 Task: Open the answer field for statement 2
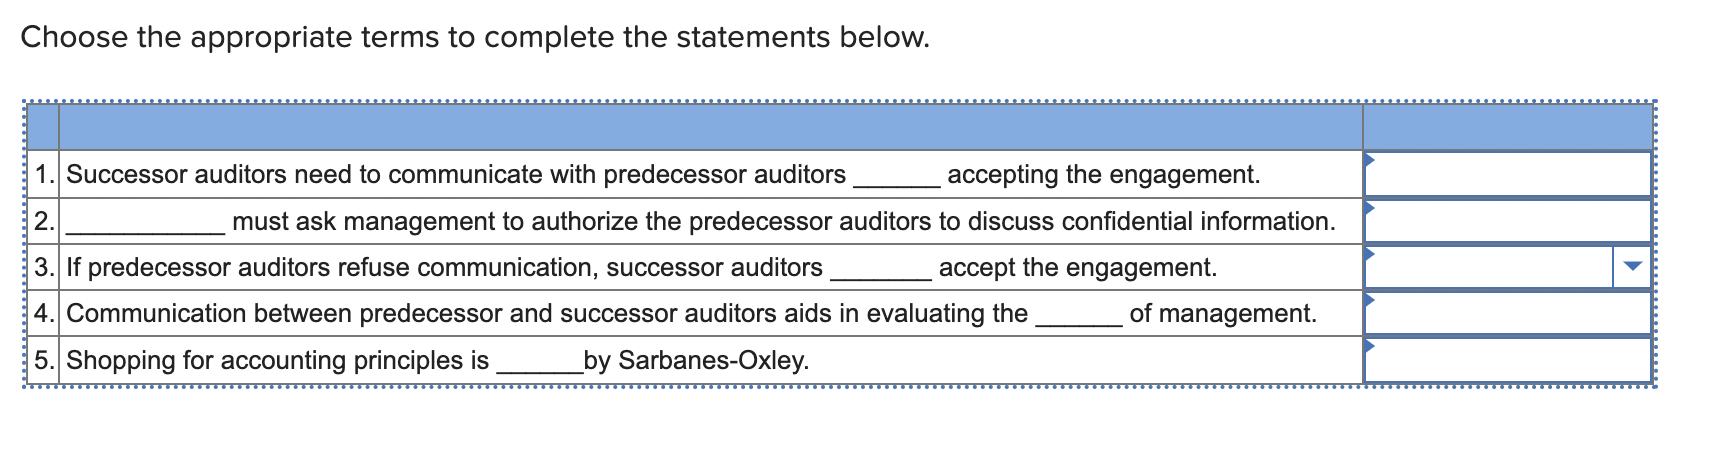click(1507, 221)
